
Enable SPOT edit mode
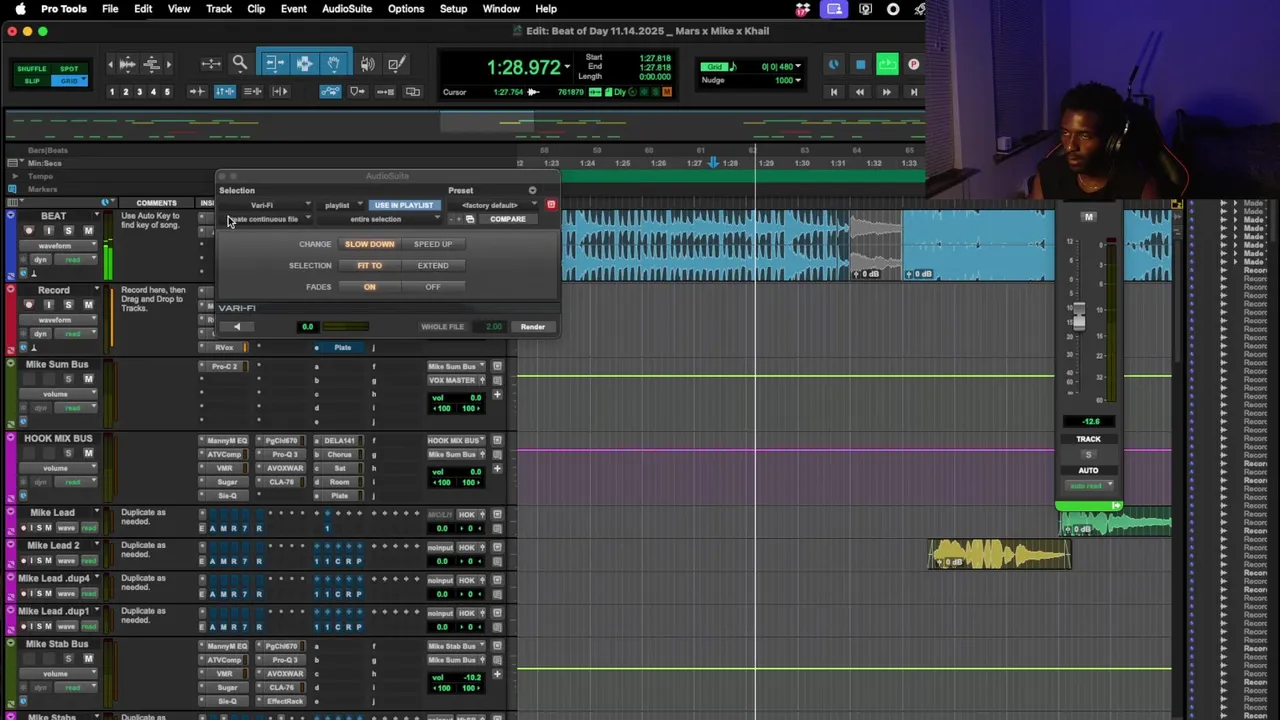click(69, 69)
